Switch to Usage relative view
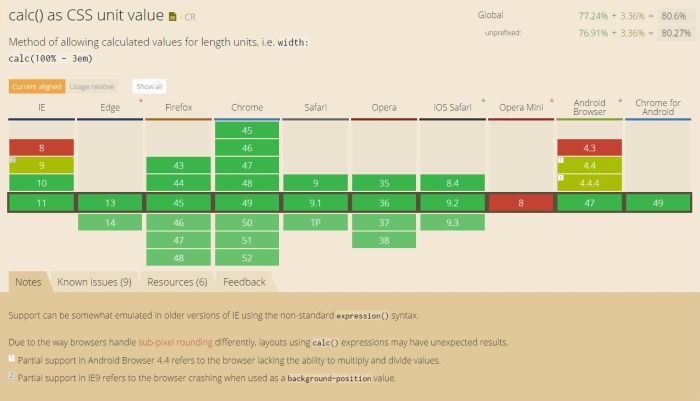The height and width of the screenshot is (401, 700). (x=92, y=87)
